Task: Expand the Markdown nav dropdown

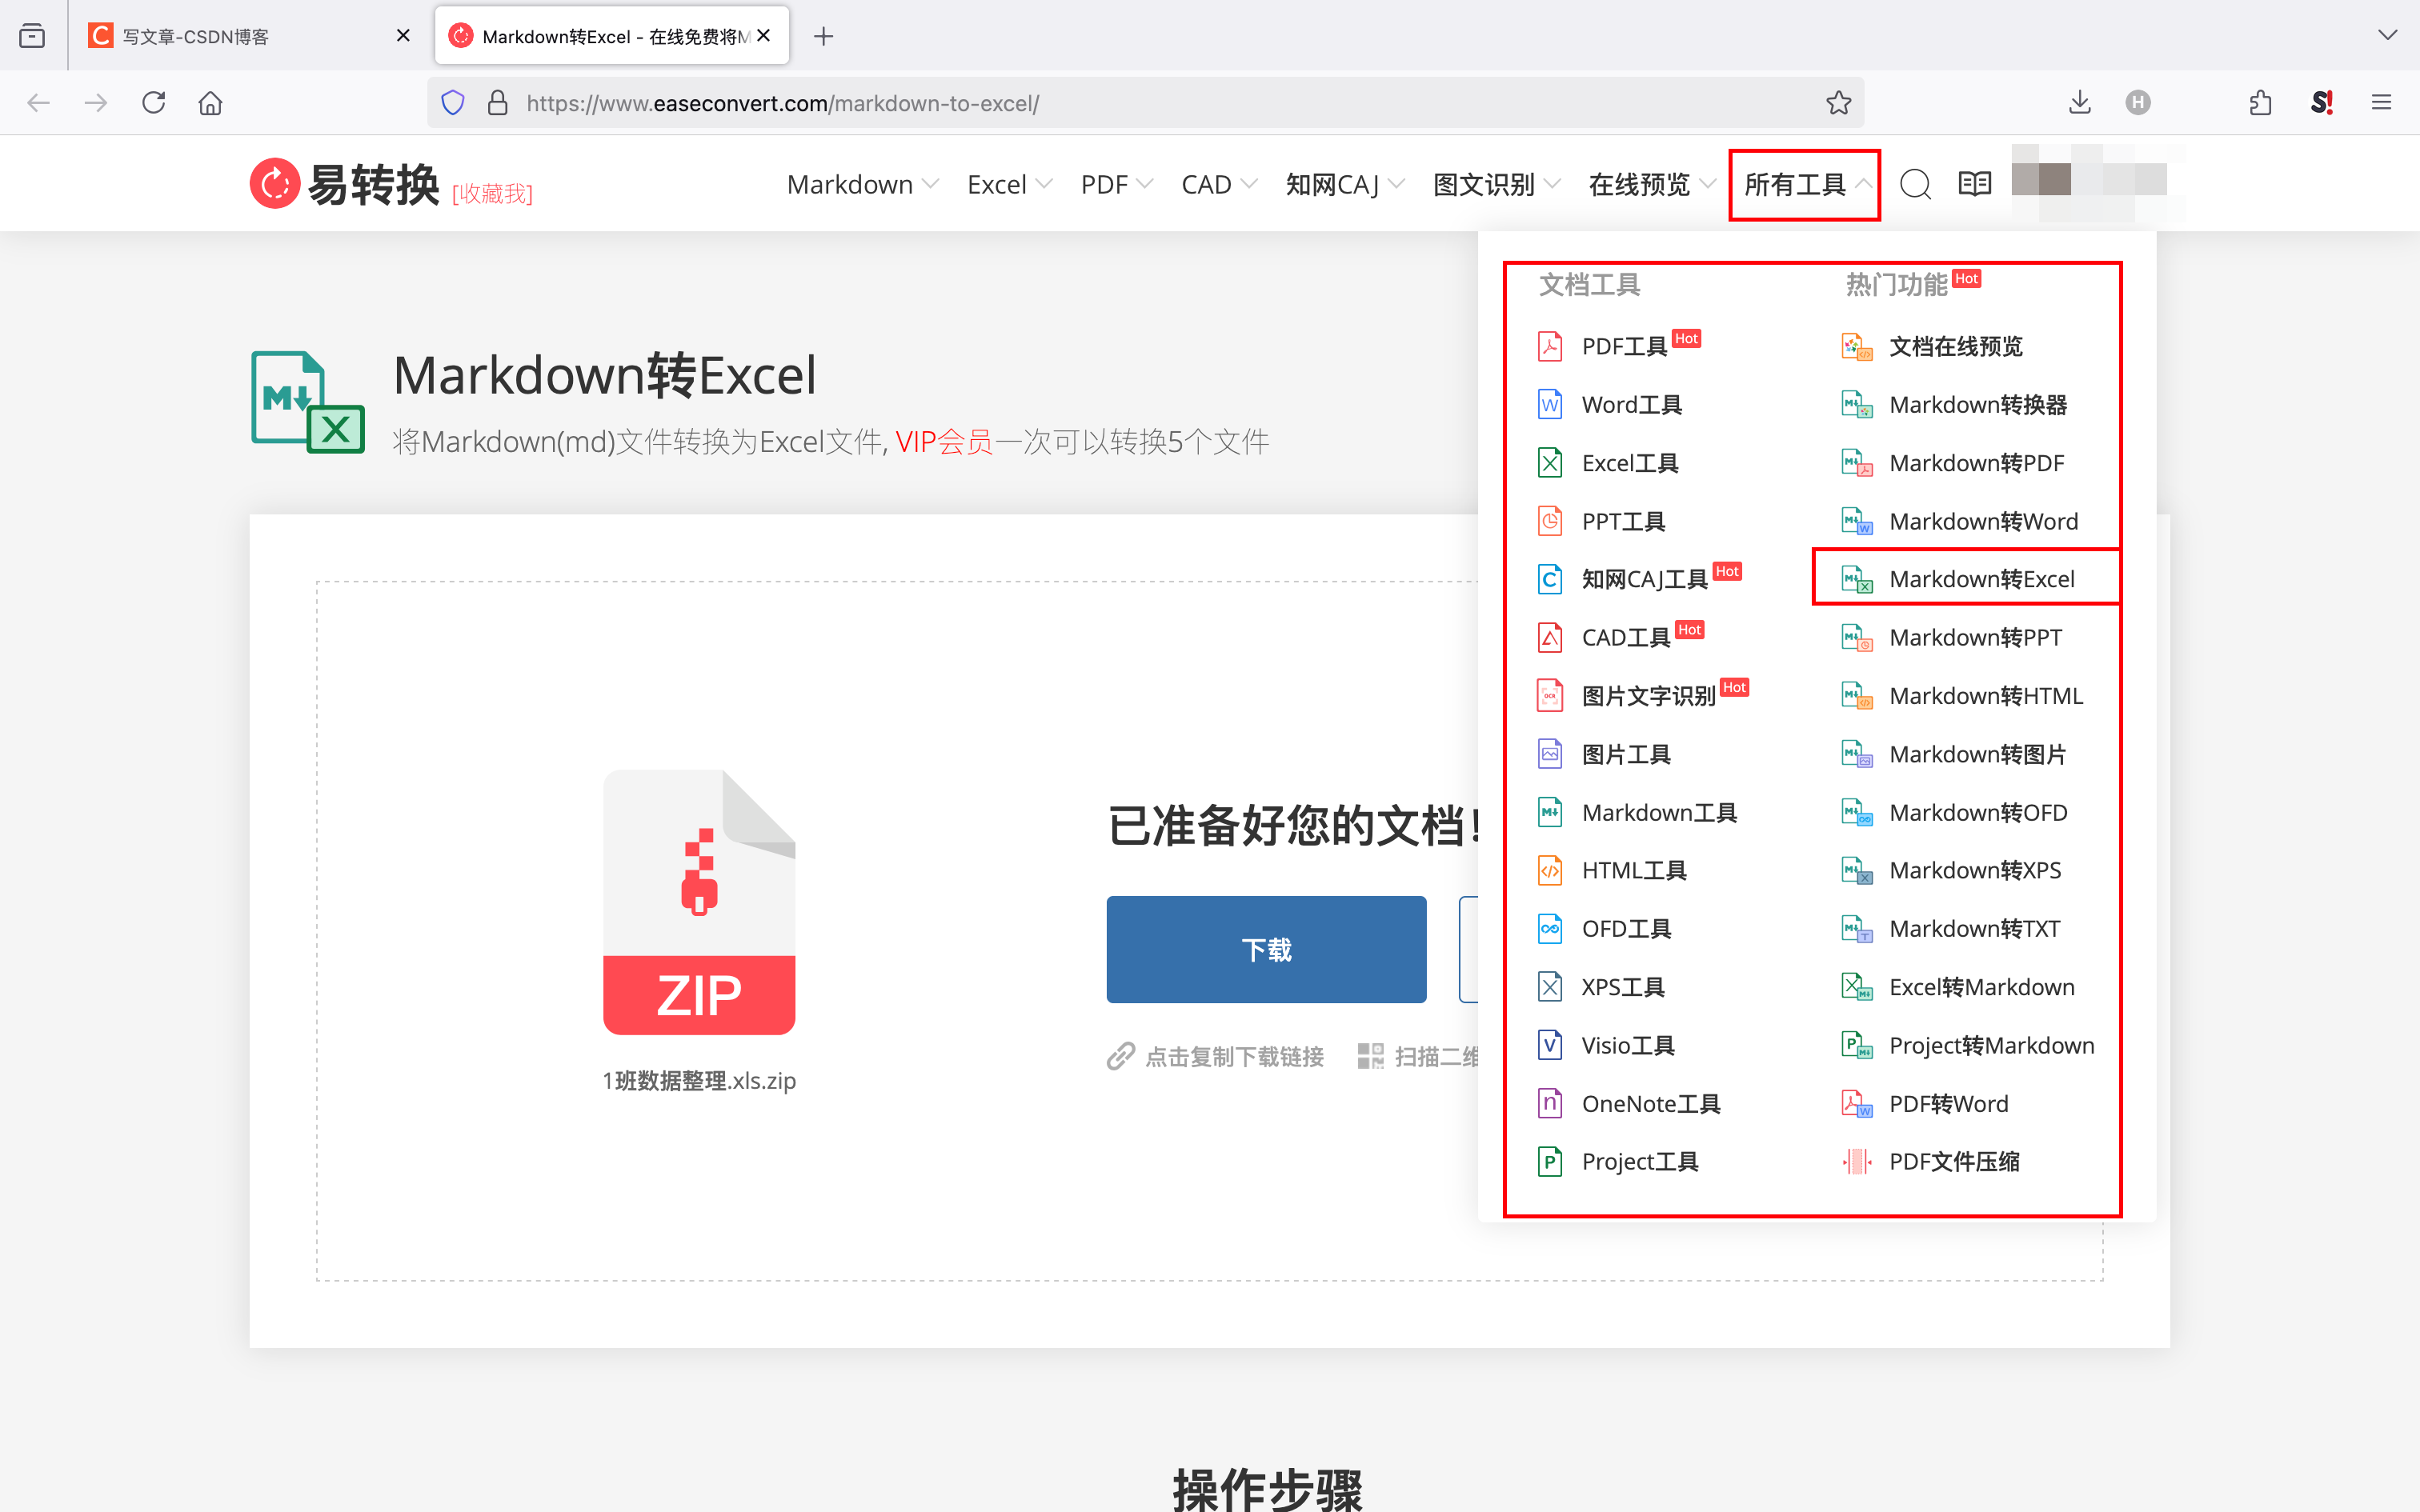Action: [862, 185]
